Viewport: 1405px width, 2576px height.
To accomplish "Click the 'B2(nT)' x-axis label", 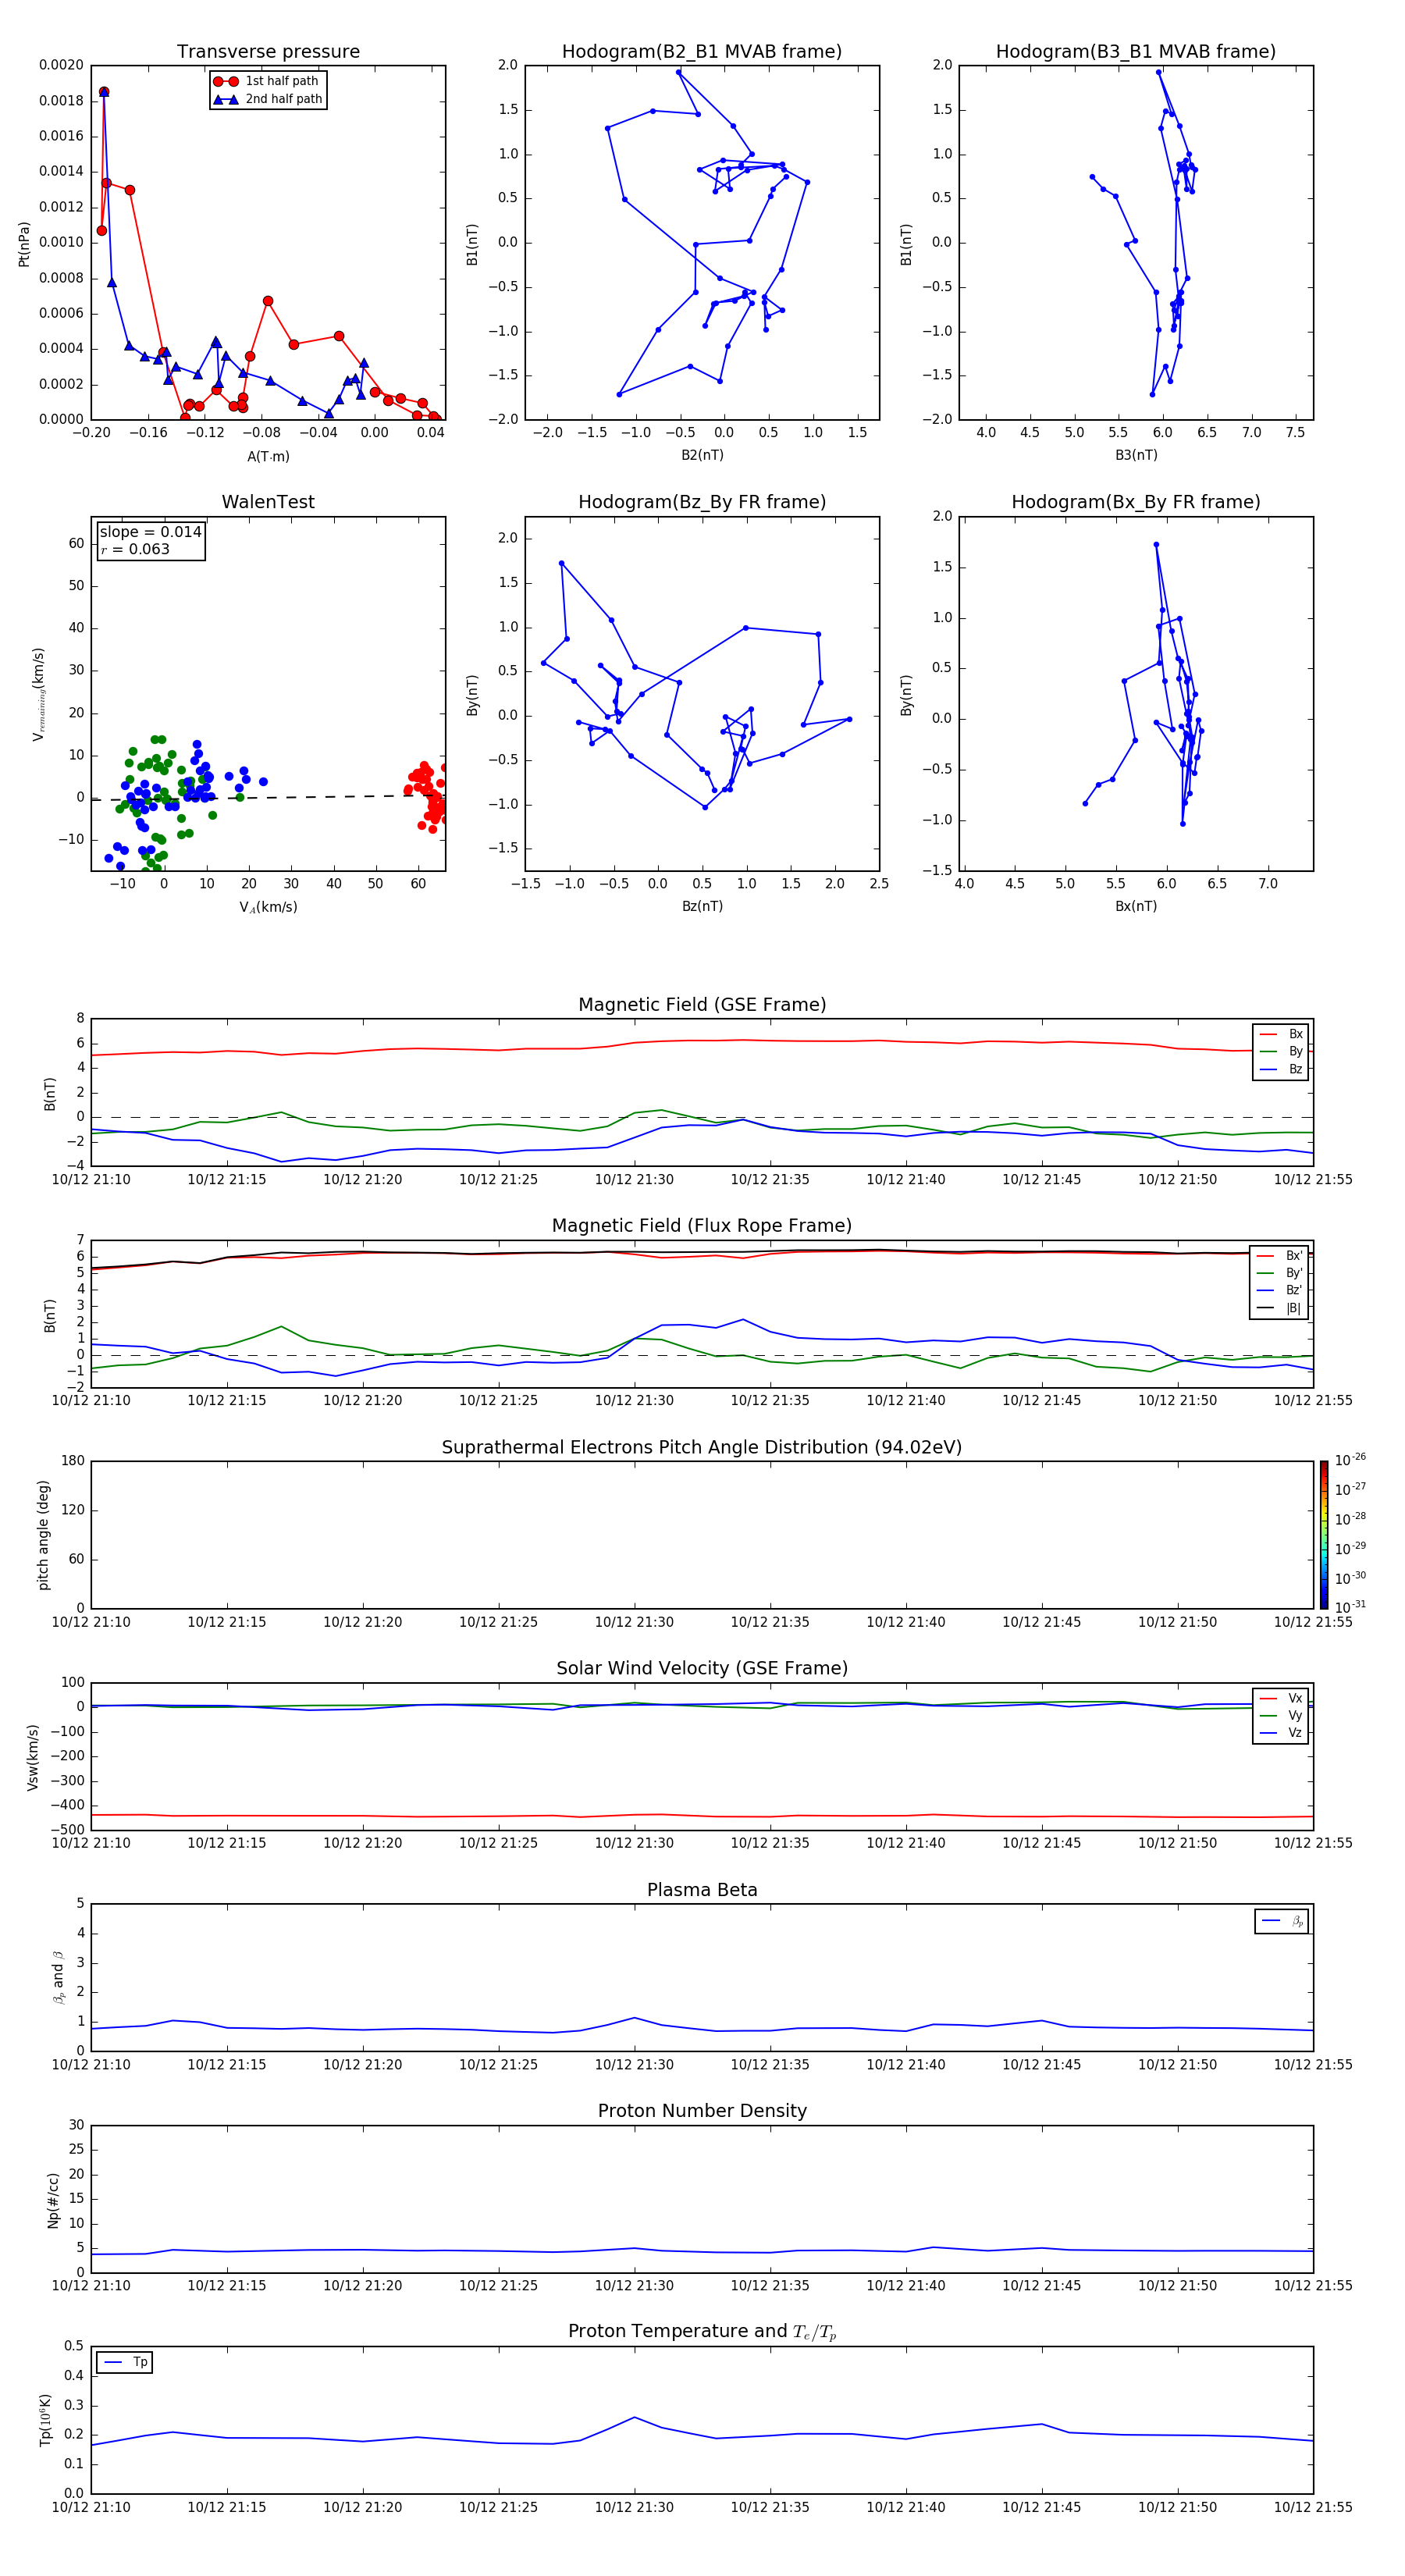I will coord(702,455).
